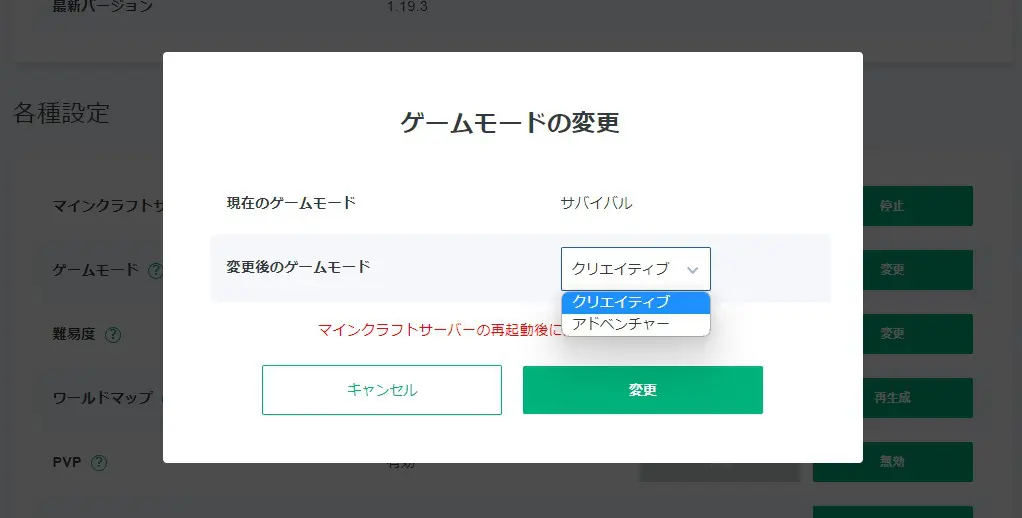Click the 無効 button in the PVP row

coord(892,462)
